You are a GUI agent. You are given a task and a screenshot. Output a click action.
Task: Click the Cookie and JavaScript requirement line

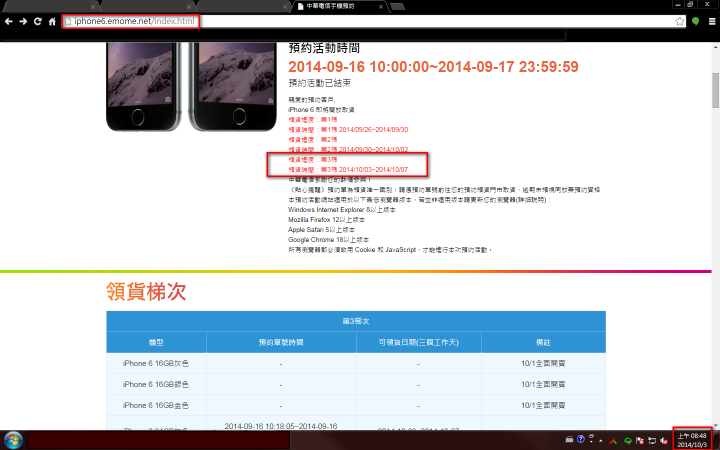point(390,250)
